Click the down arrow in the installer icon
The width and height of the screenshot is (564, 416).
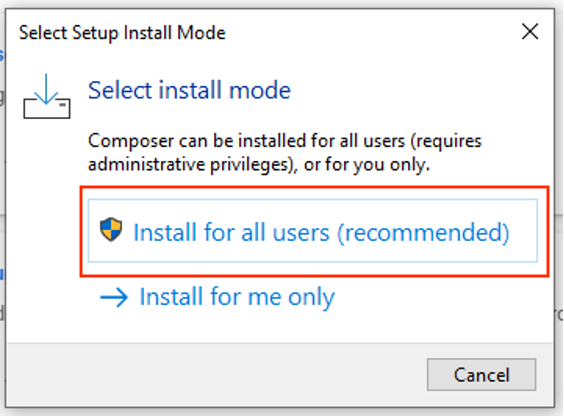coord(46,89)
